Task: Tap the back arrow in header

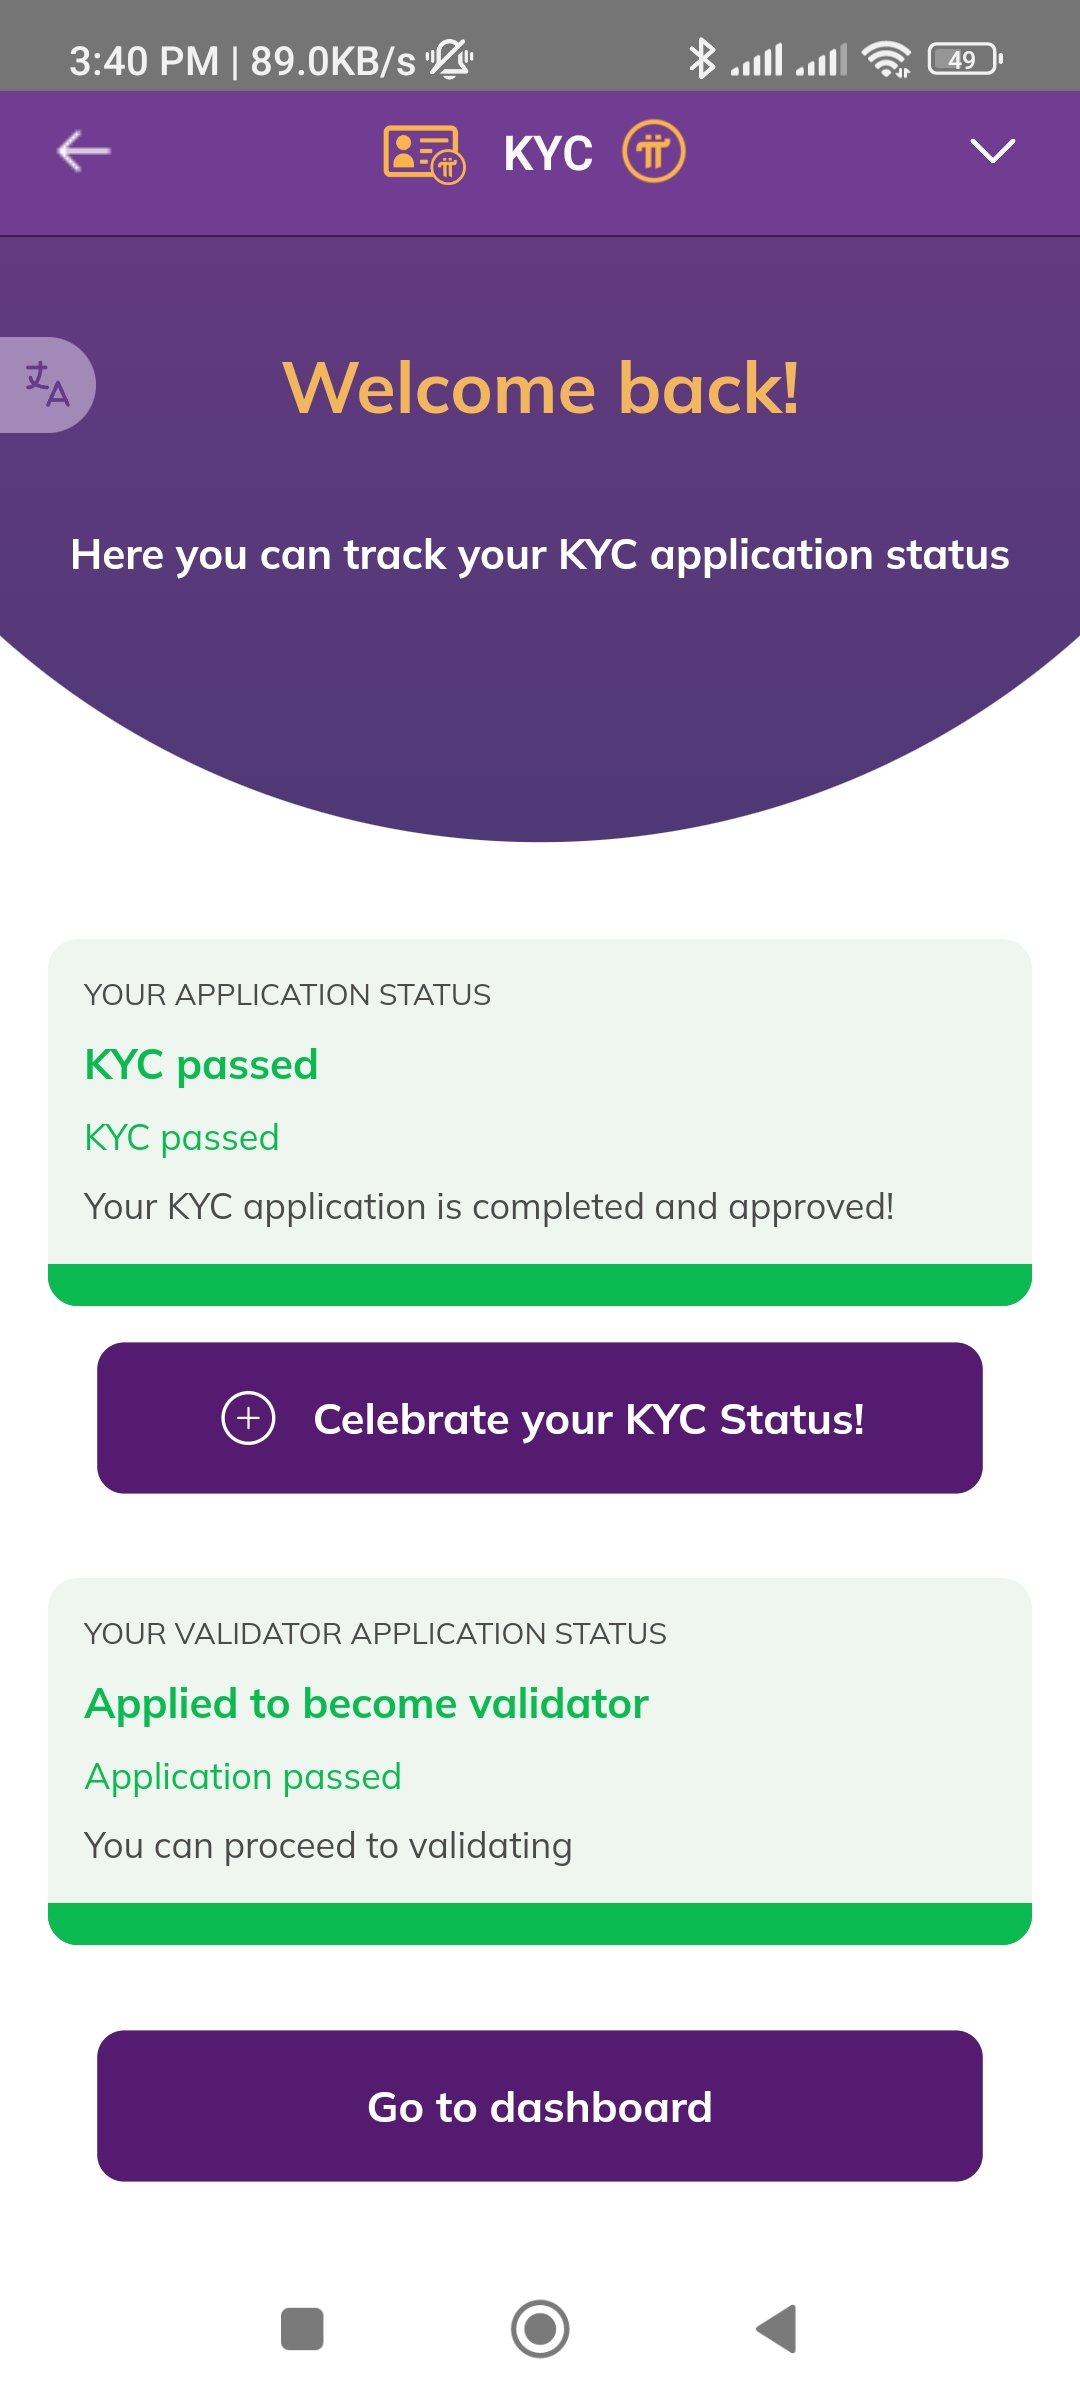Action: [x=84, y=151]
